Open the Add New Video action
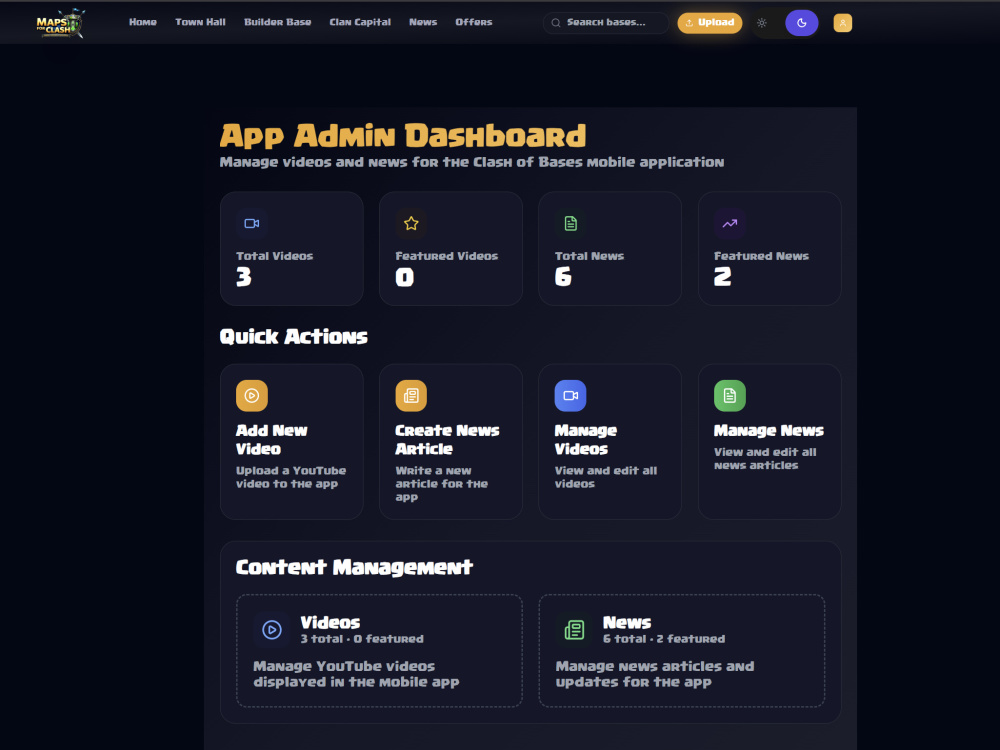The width and height of the screenshot is (1000, 750). [291, 441]
